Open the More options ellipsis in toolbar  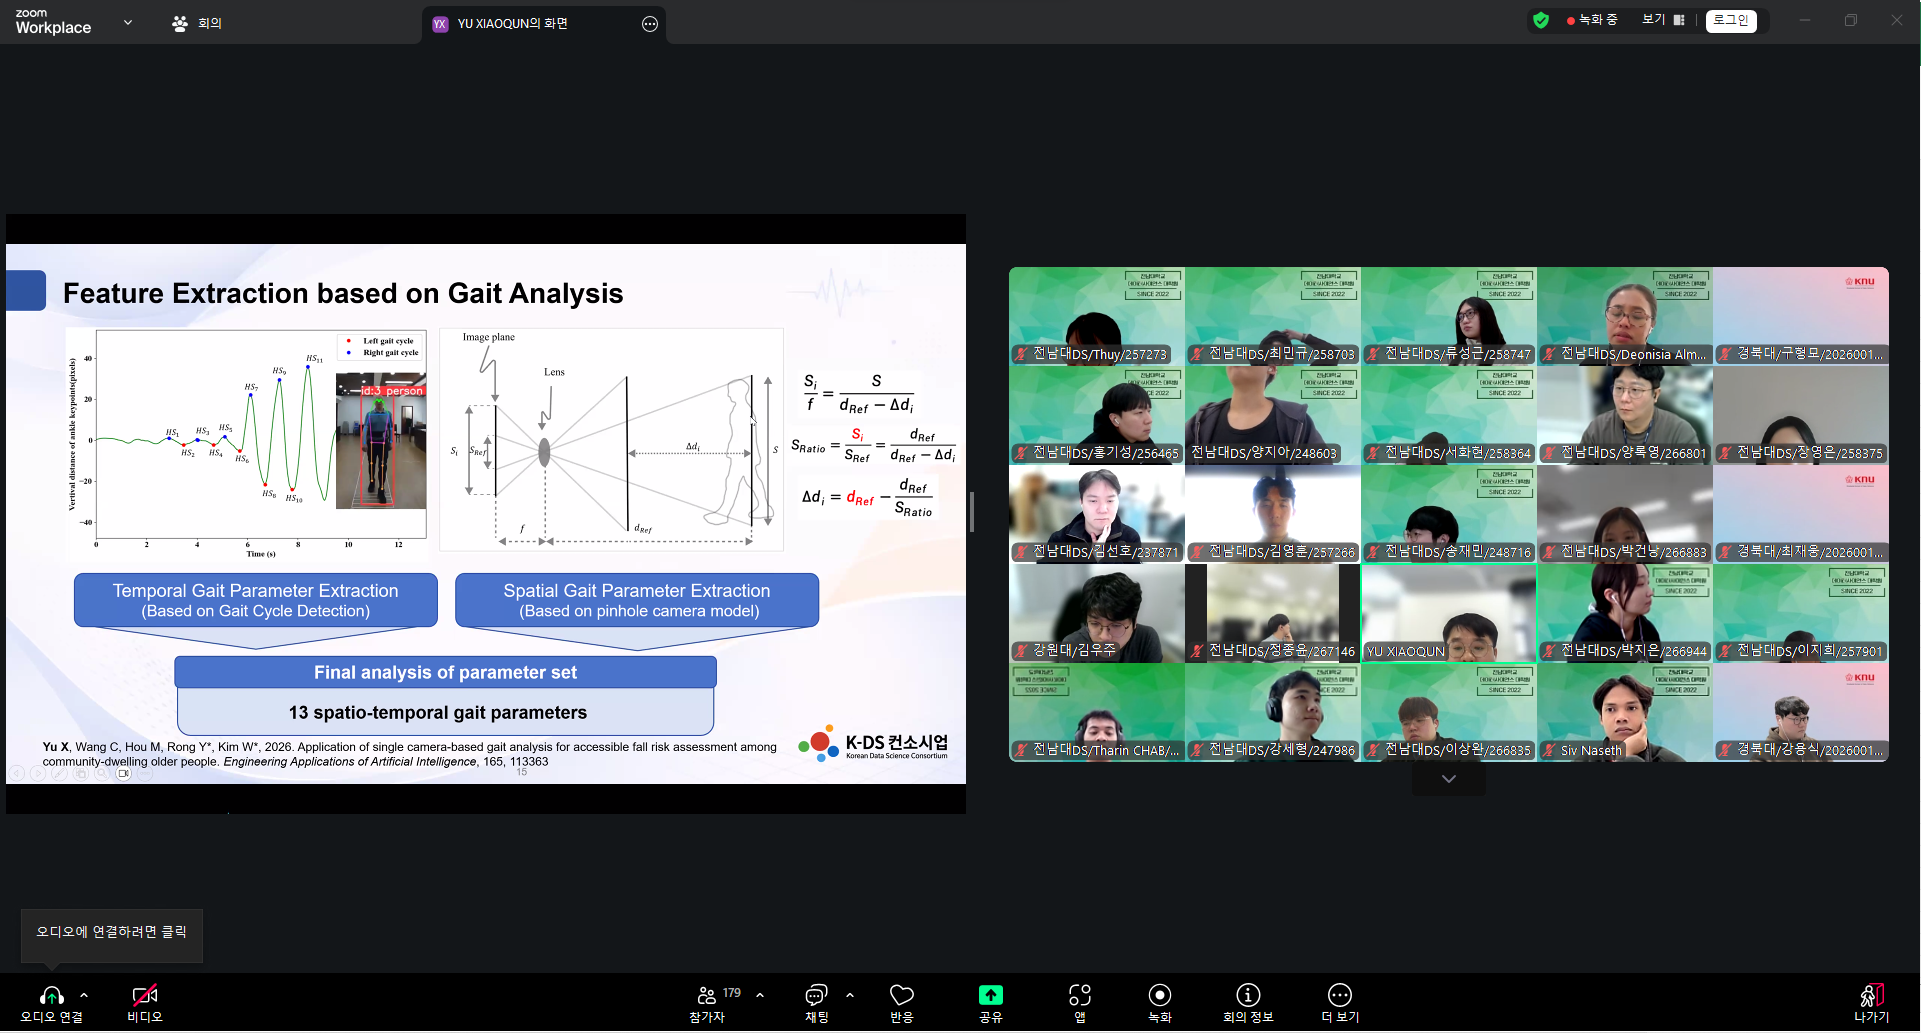pyautogui.click(x=1339, y=996)
